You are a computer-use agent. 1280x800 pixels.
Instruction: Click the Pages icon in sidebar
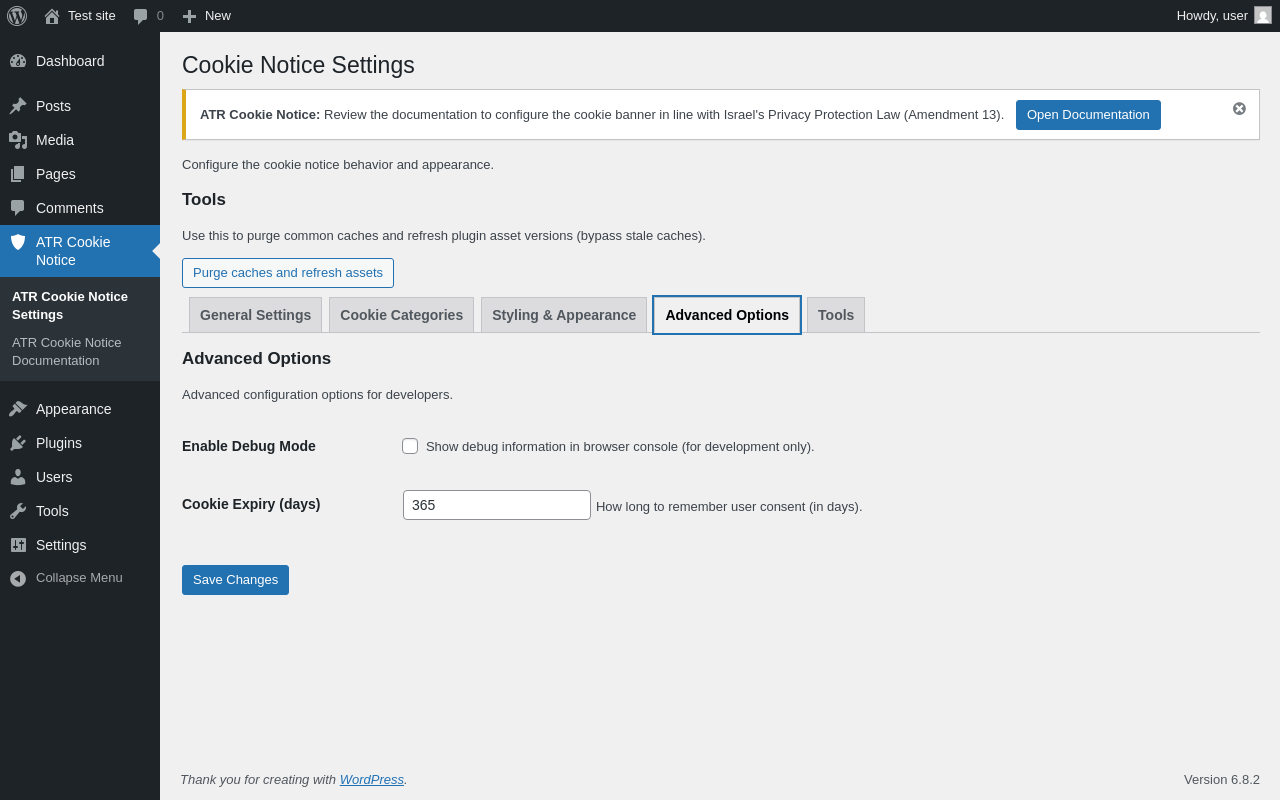click(18, 174)
